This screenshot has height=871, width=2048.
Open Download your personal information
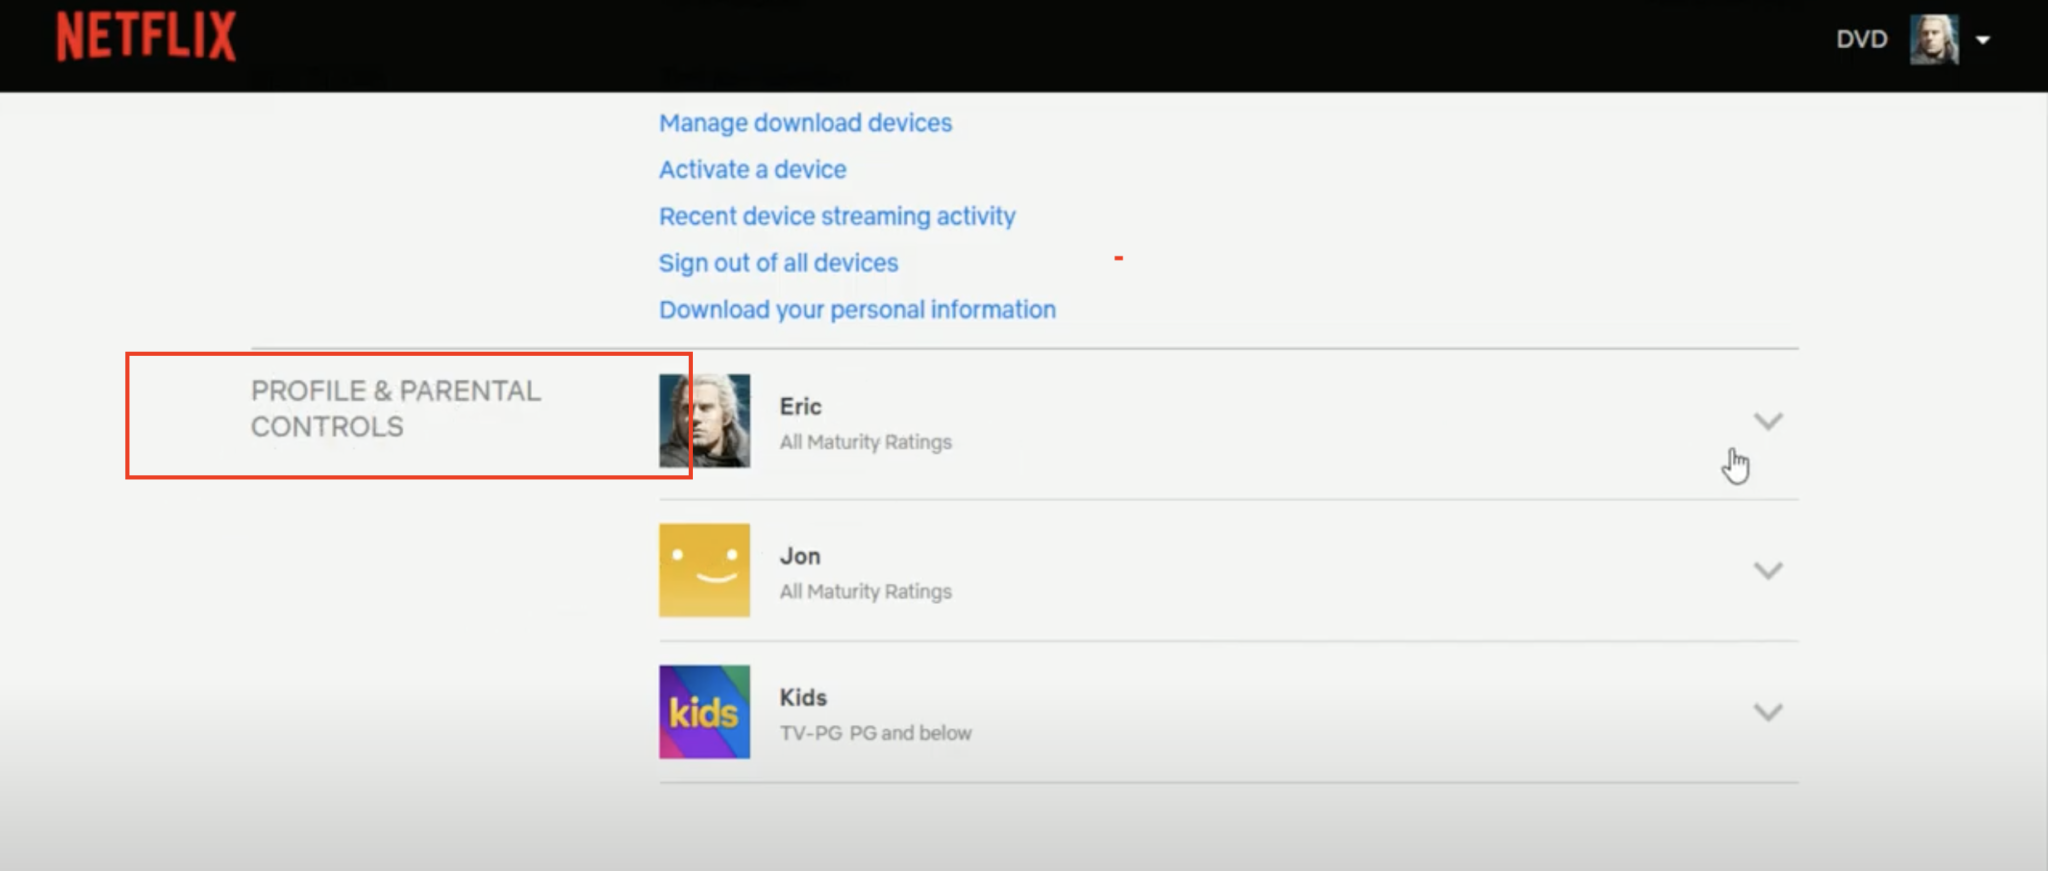pos(857,310)
